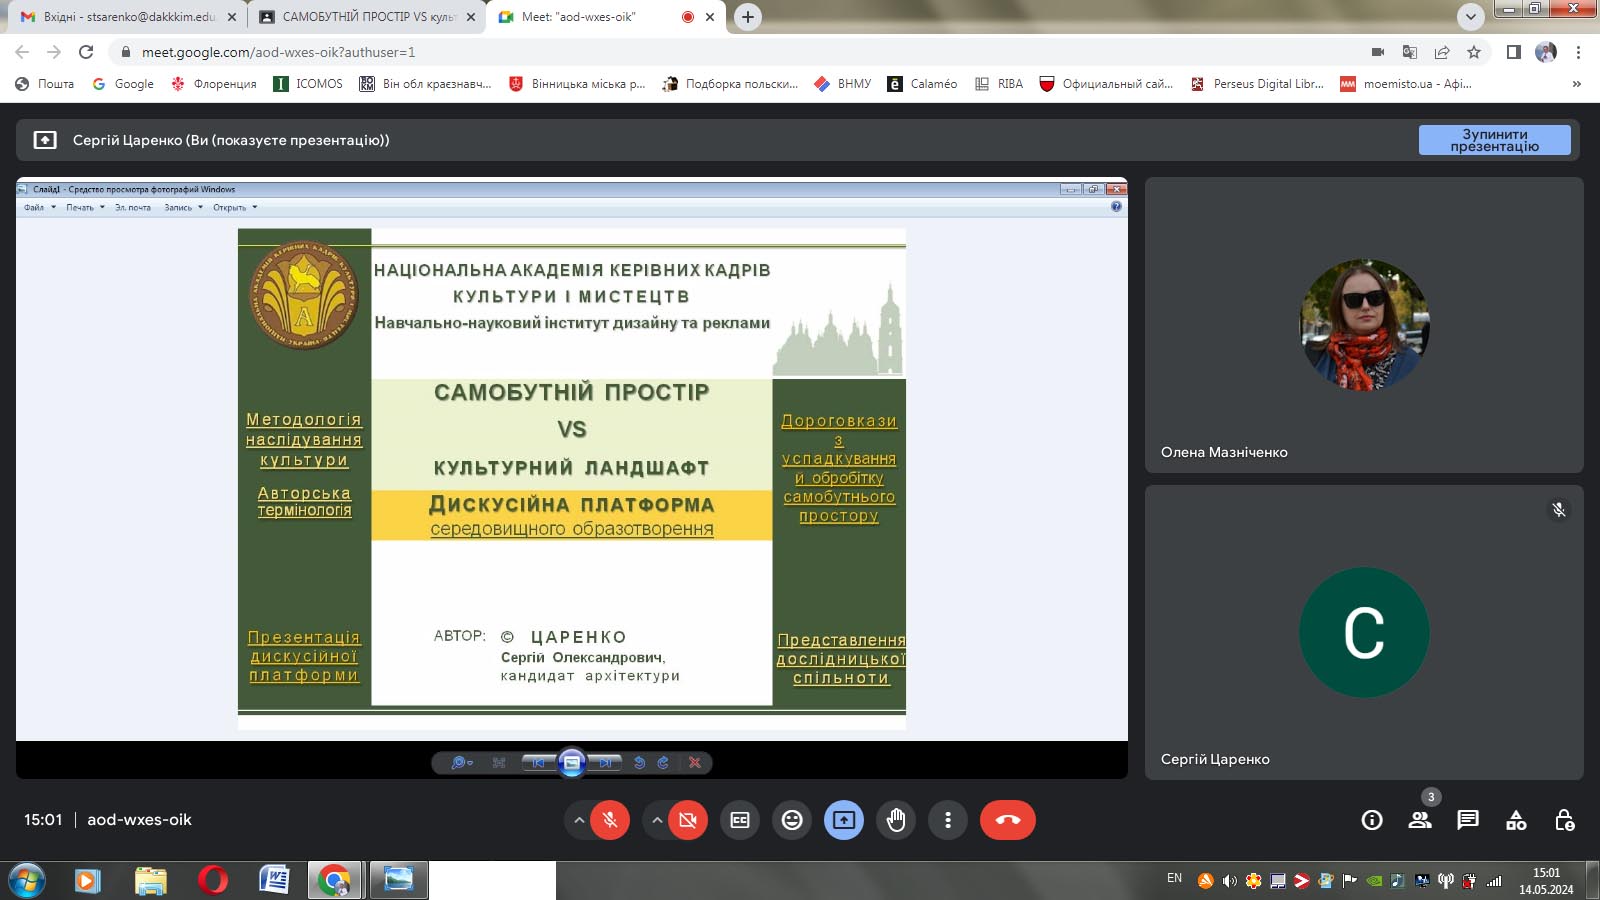Screen dimensions: 1600x900
Task: Open a new browser tab
Action: coord(747,17)
